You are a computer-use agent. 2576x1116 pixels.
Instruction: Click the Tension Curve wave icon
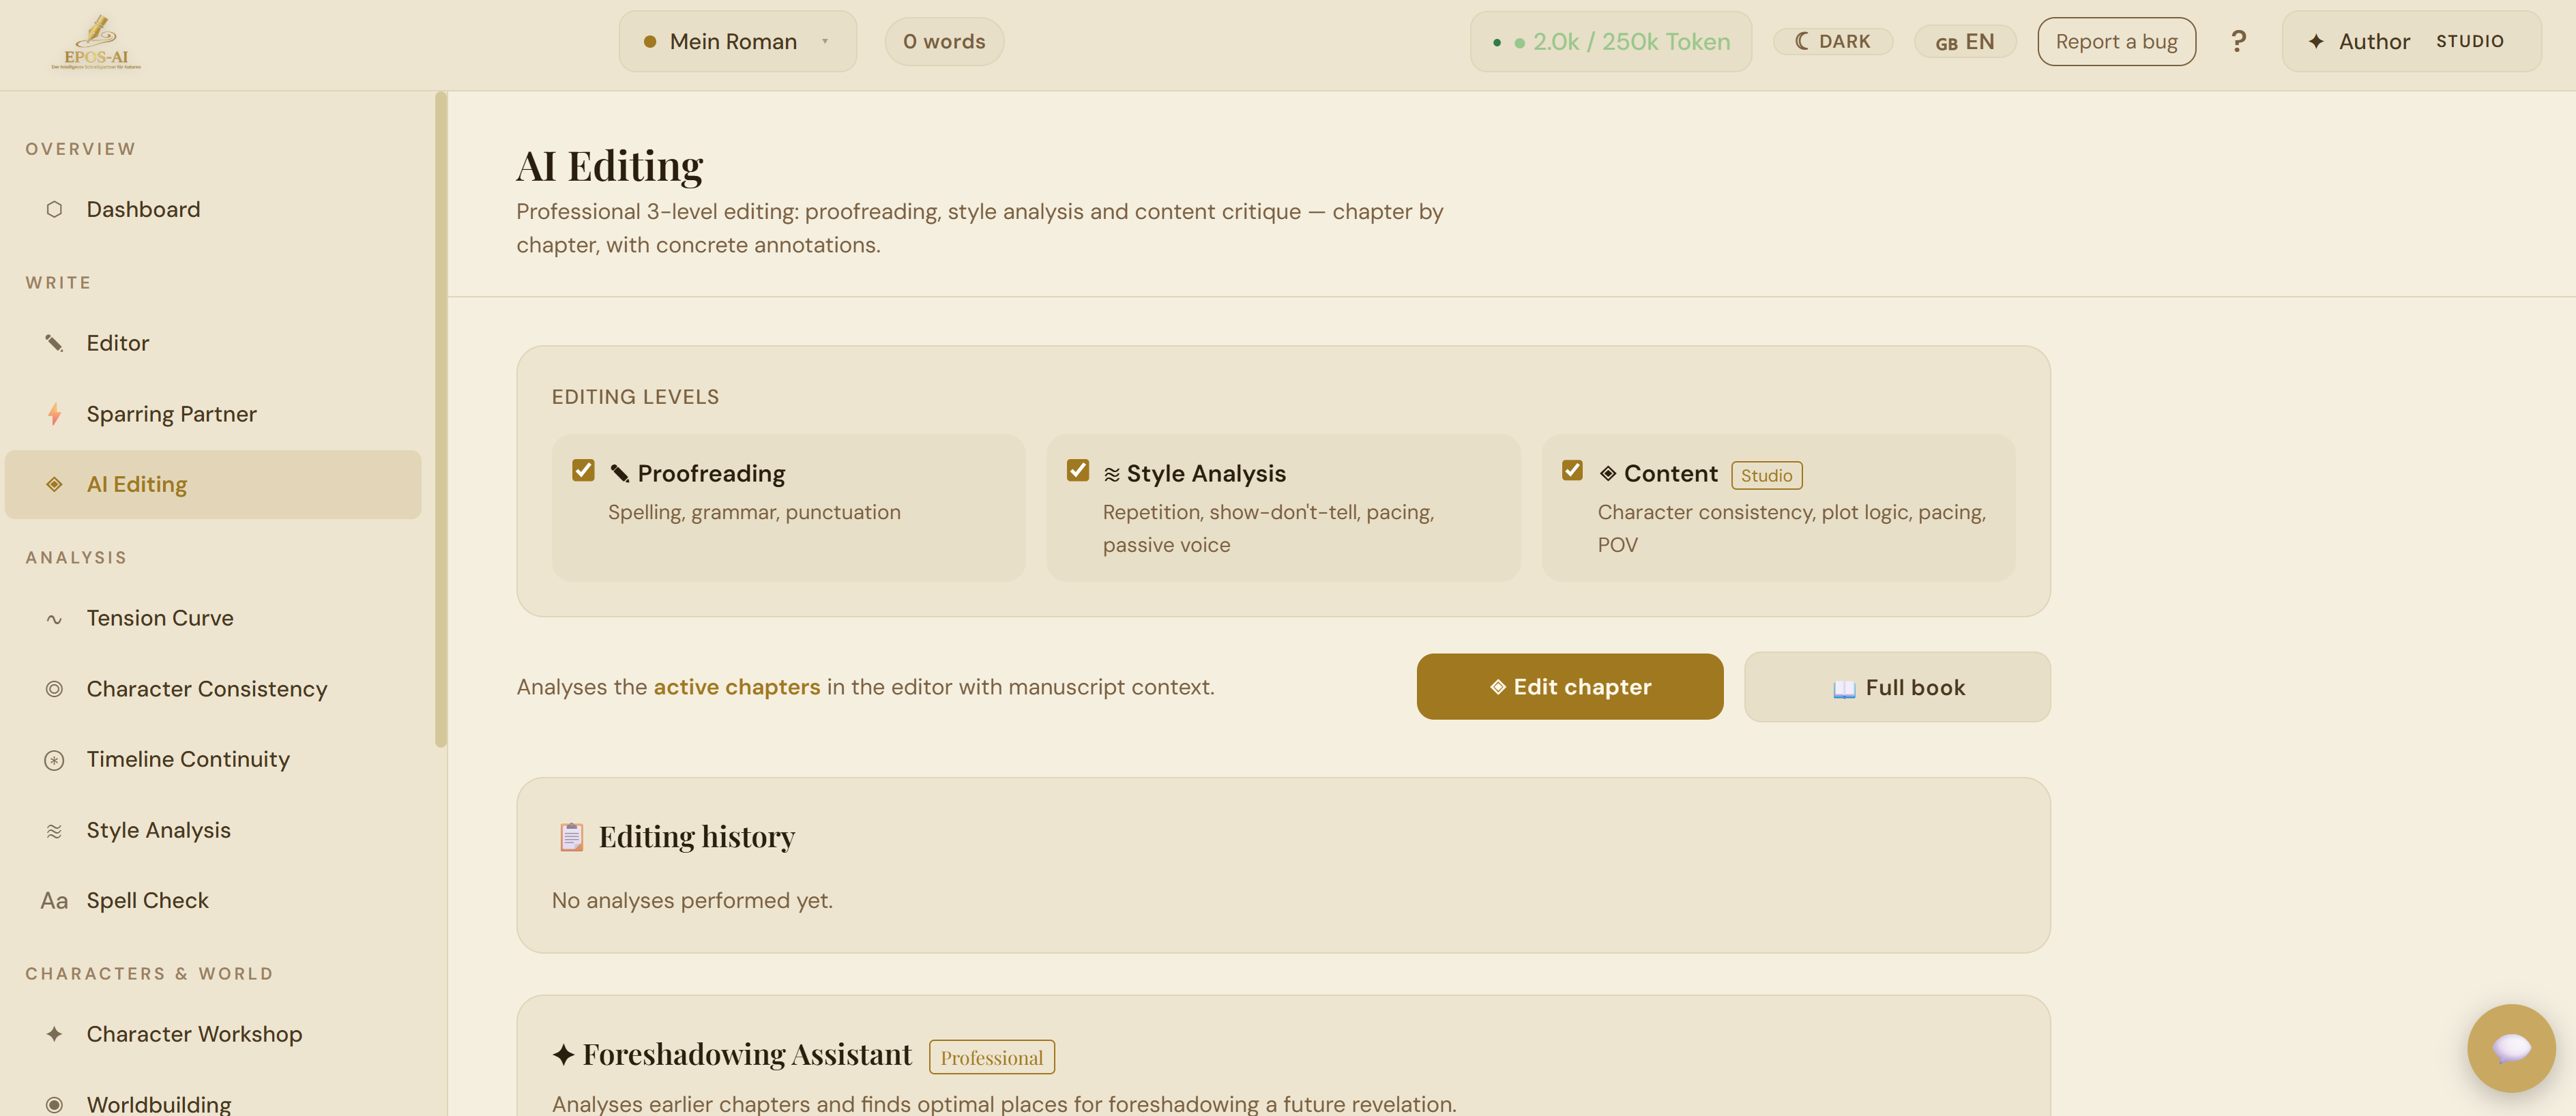tap(54, 619)
